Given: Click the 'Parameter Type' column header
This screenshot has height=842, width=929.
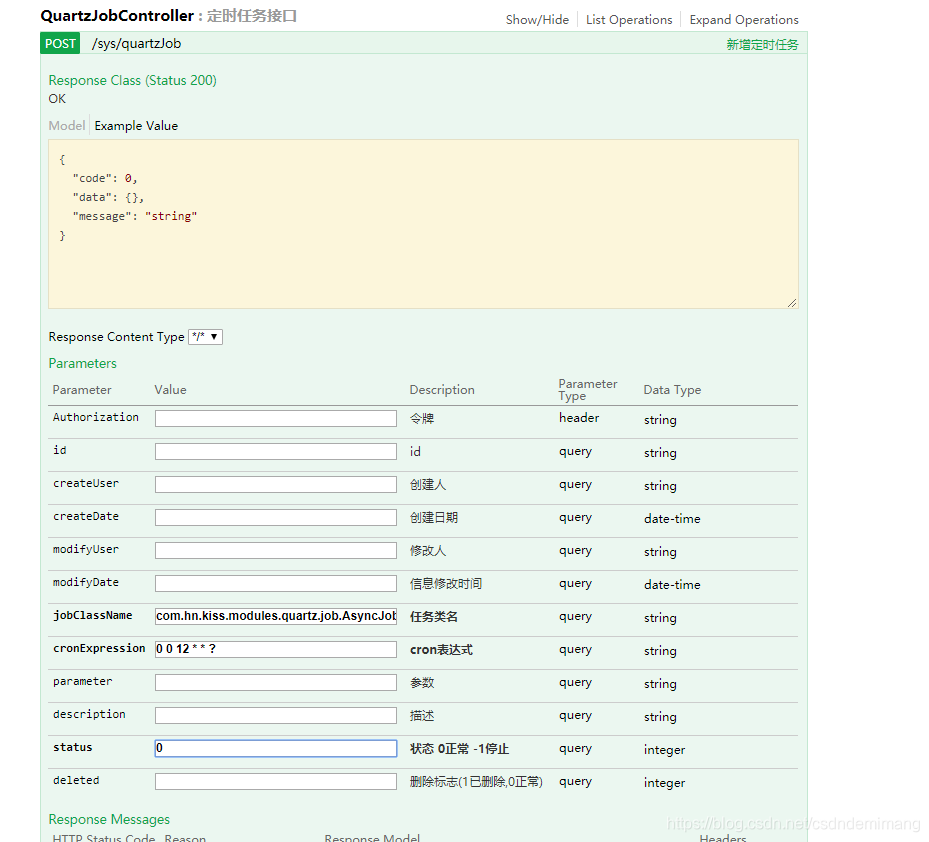Looking at the screenshot, I should (588, 390).
